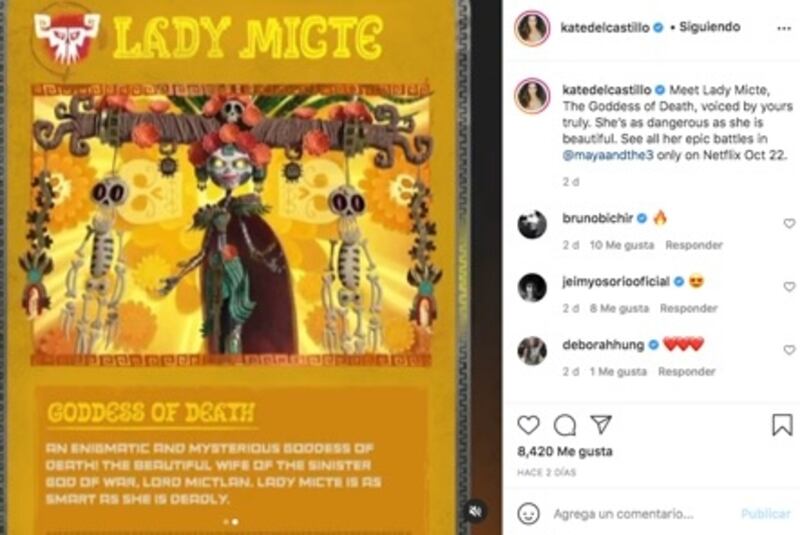Like brunobichir's comment

[x=789, y=223]
